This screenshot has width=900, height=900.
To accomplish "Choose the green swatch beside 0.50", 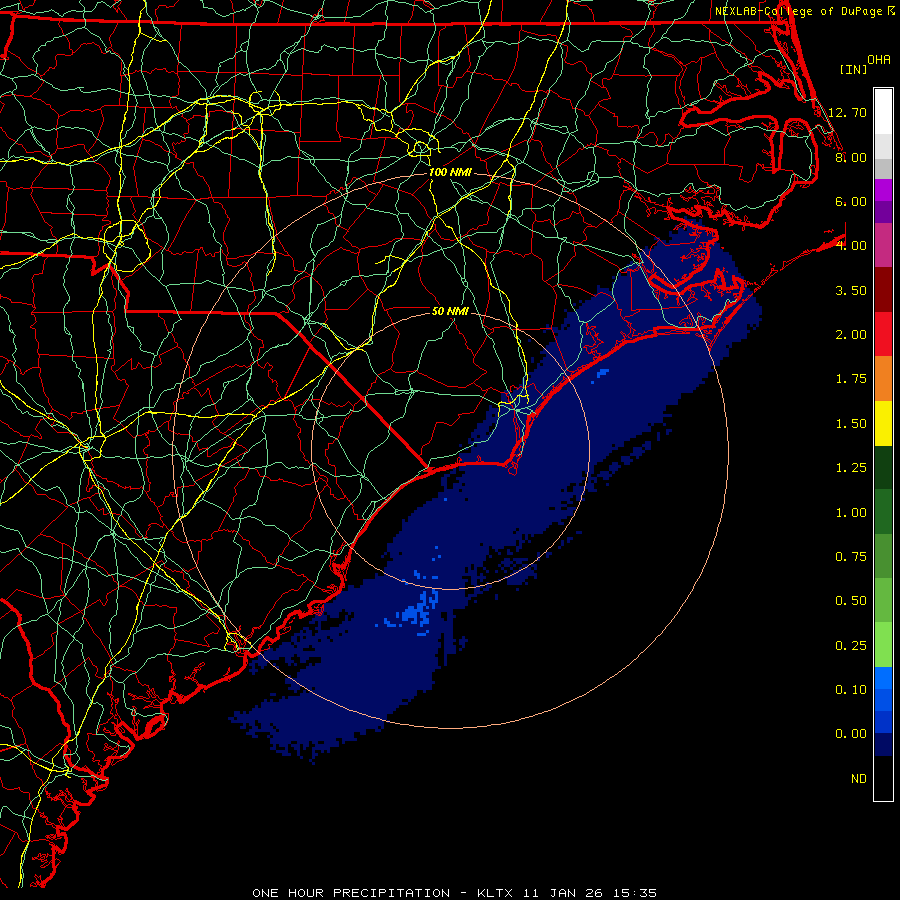I will click(x=883, y=600).
